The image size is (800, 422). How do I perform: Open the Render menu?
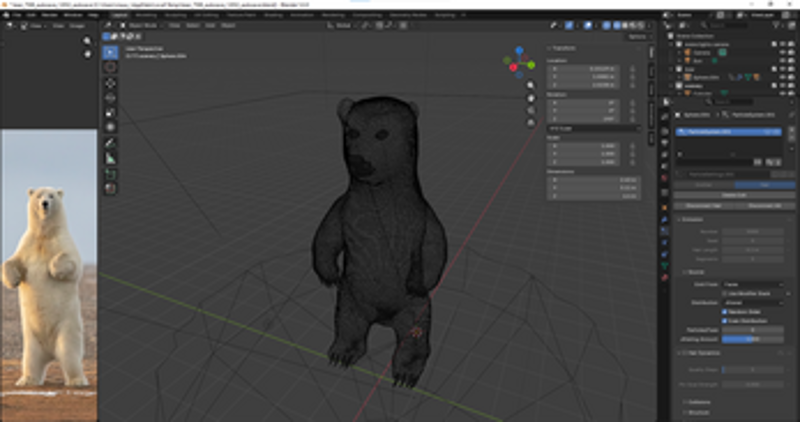pyautogui.click(x=49, y=15)
